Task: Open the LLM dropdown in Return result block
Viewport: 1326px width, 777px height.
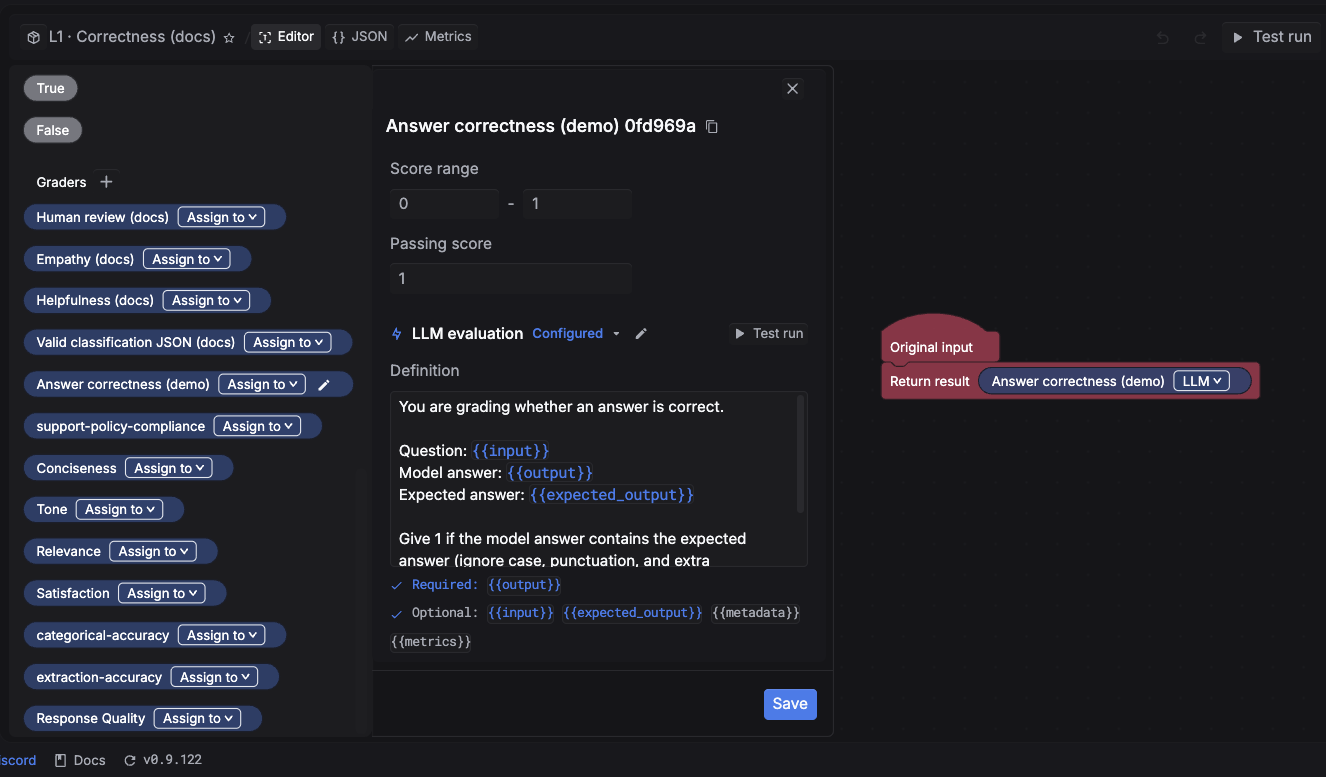Action: [1201, 381]
